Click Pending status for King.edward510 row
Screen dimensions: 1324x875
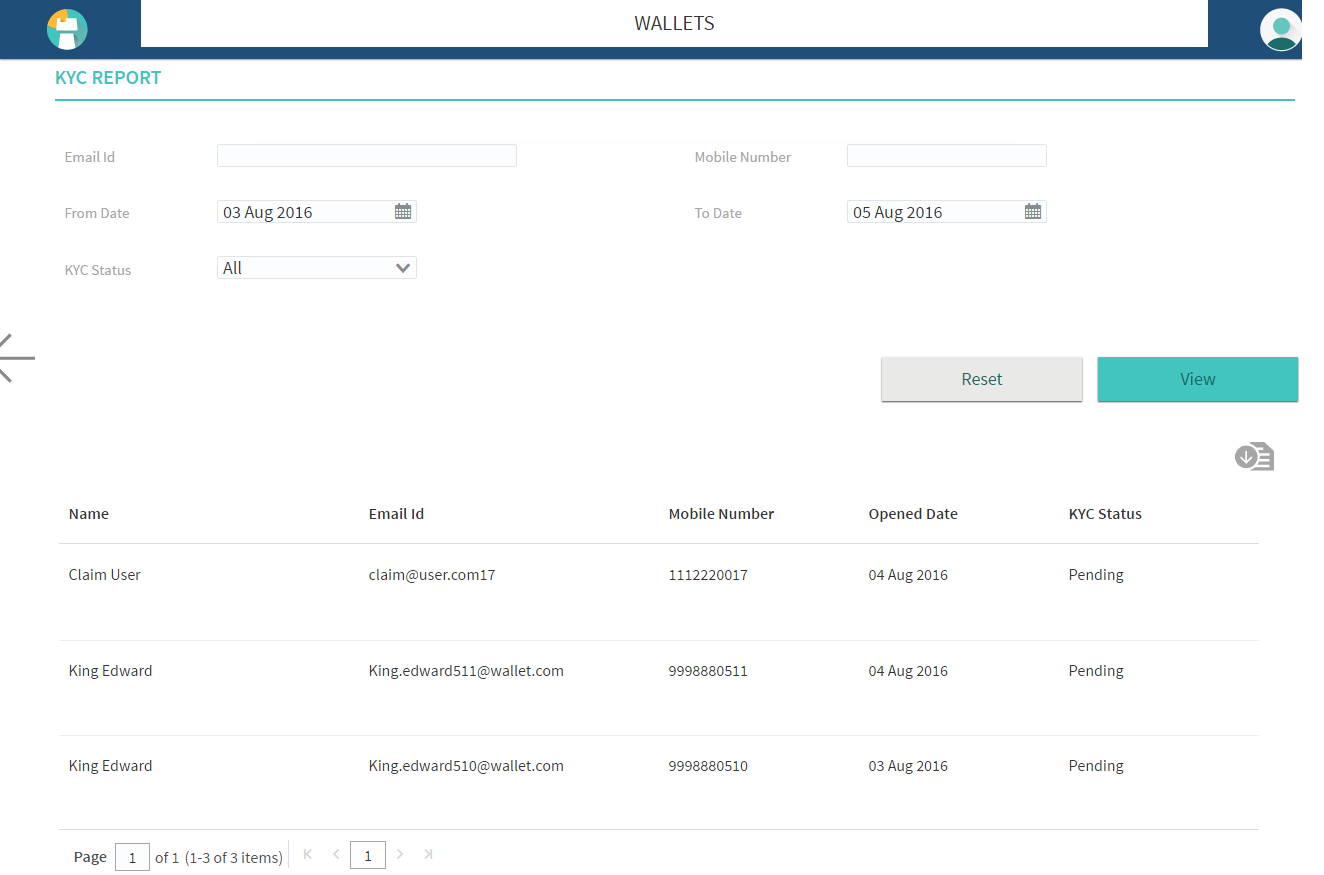(1096, 766)
